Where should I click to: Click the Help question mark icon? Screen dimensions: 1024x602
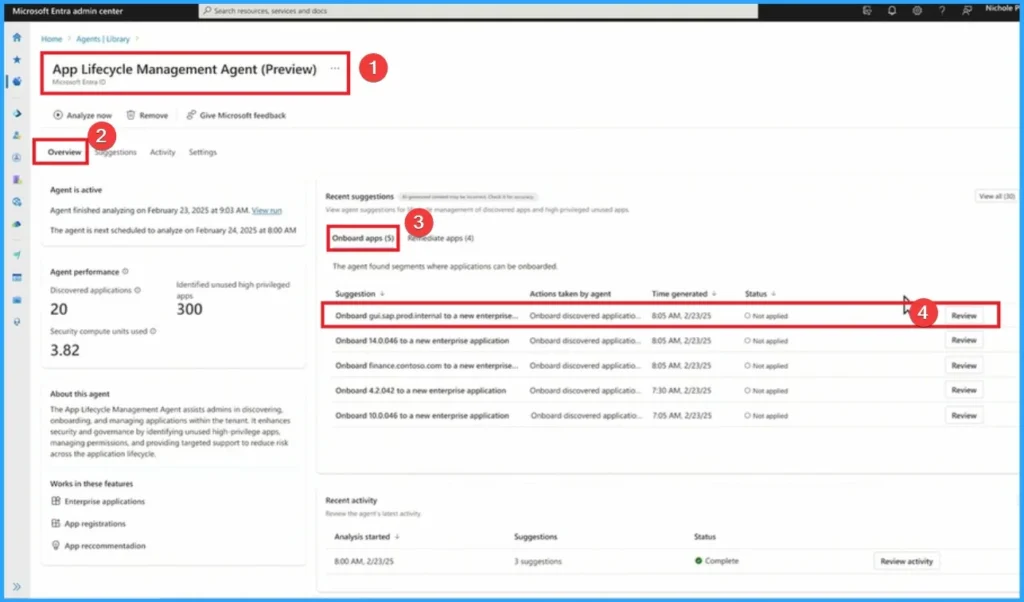942,10
